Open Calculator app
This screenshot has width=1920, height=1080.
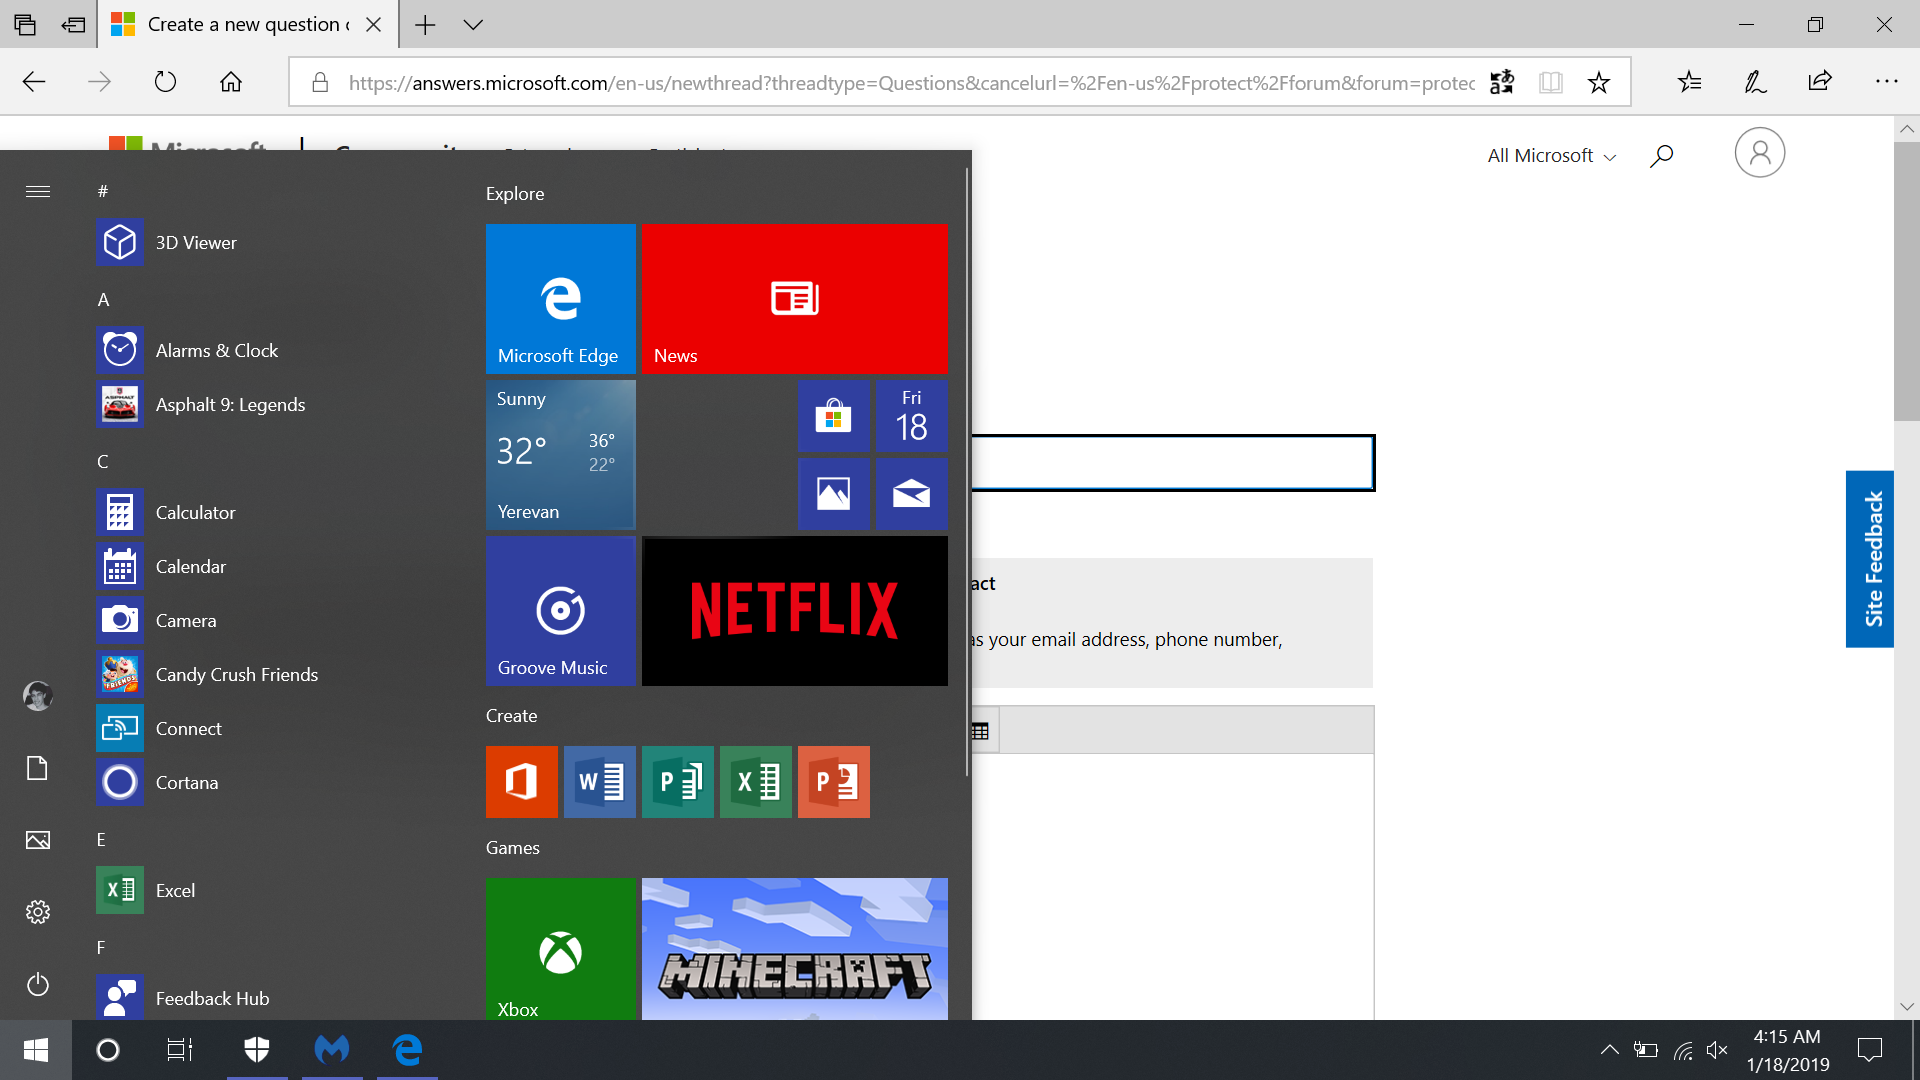tap(270, 513)
